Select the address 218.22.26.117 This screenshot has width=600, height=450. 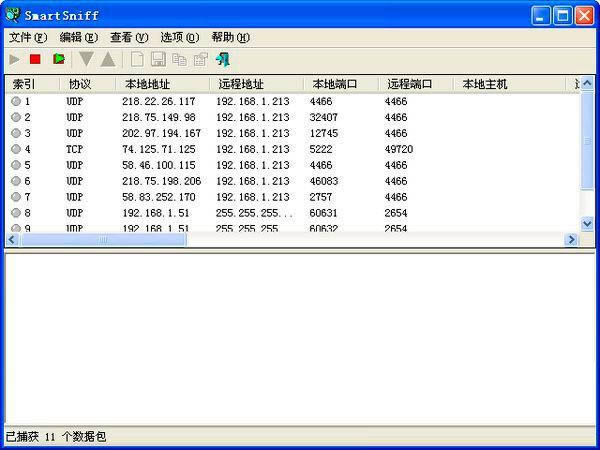click(x=159, y=101)
